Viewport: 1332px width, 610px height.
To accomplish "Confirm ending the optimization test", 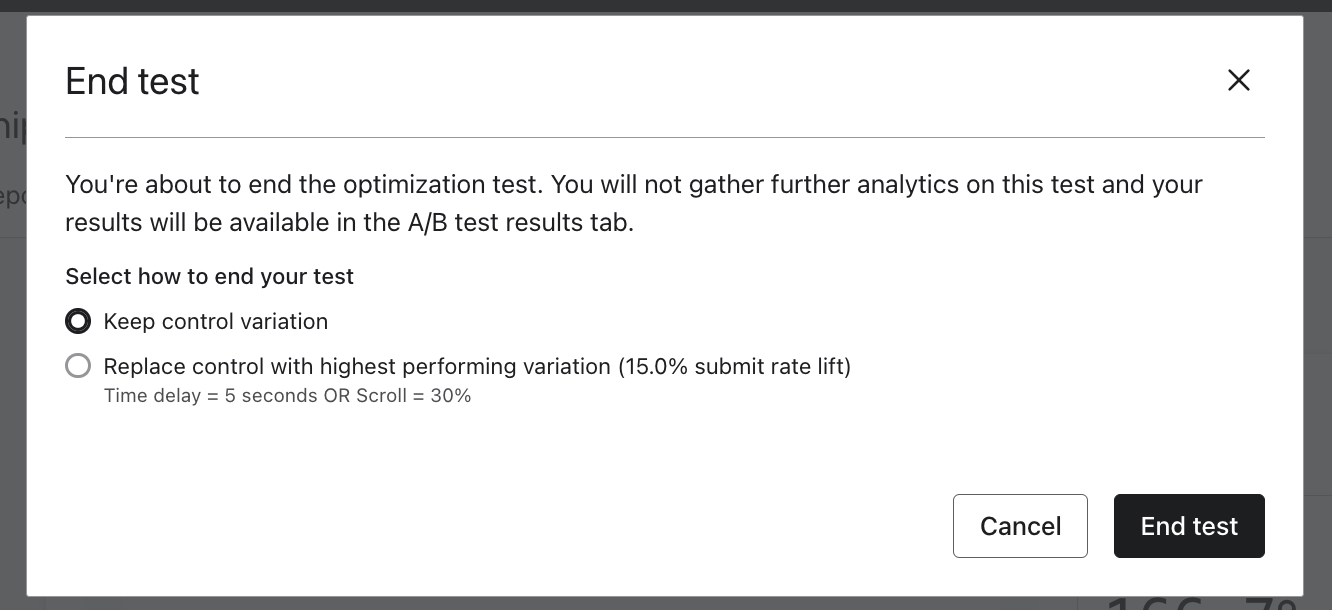I will coord(1189,525).
